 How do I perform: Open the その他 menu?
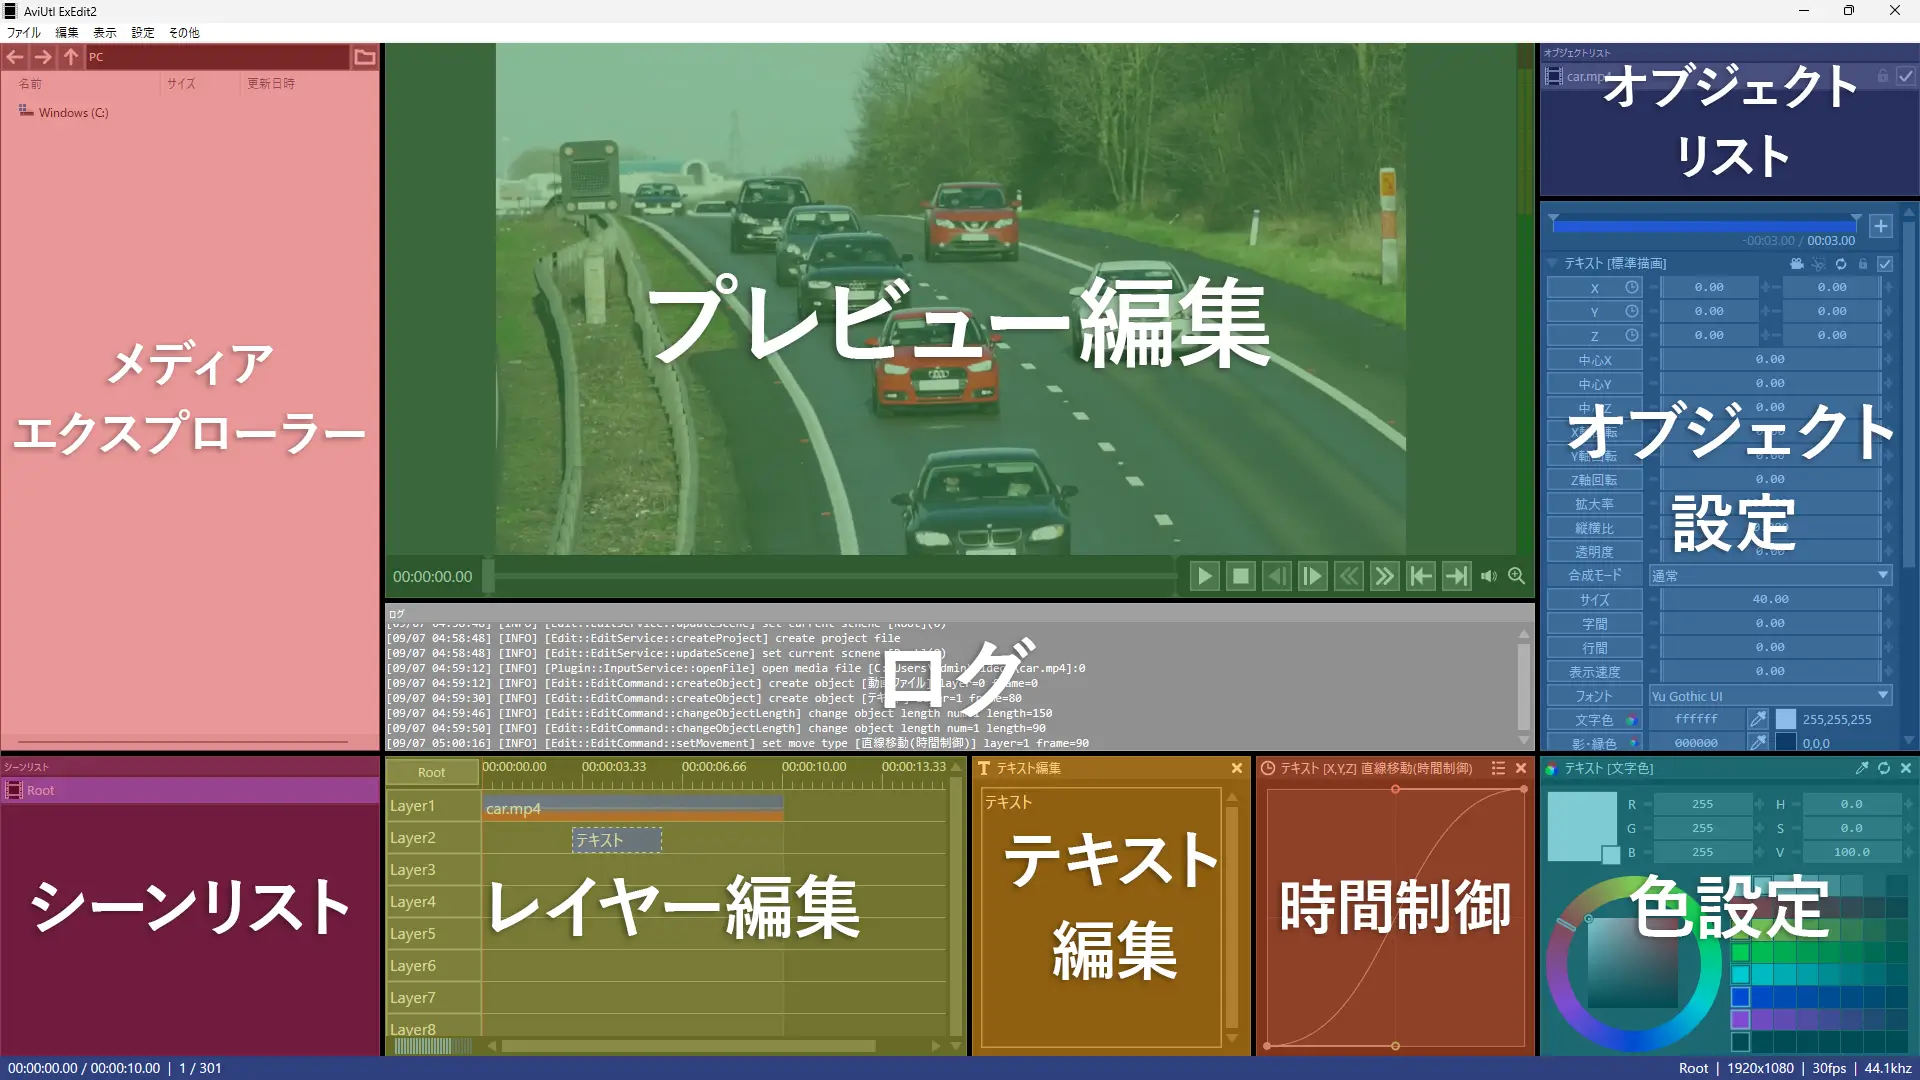click(184, 32)
